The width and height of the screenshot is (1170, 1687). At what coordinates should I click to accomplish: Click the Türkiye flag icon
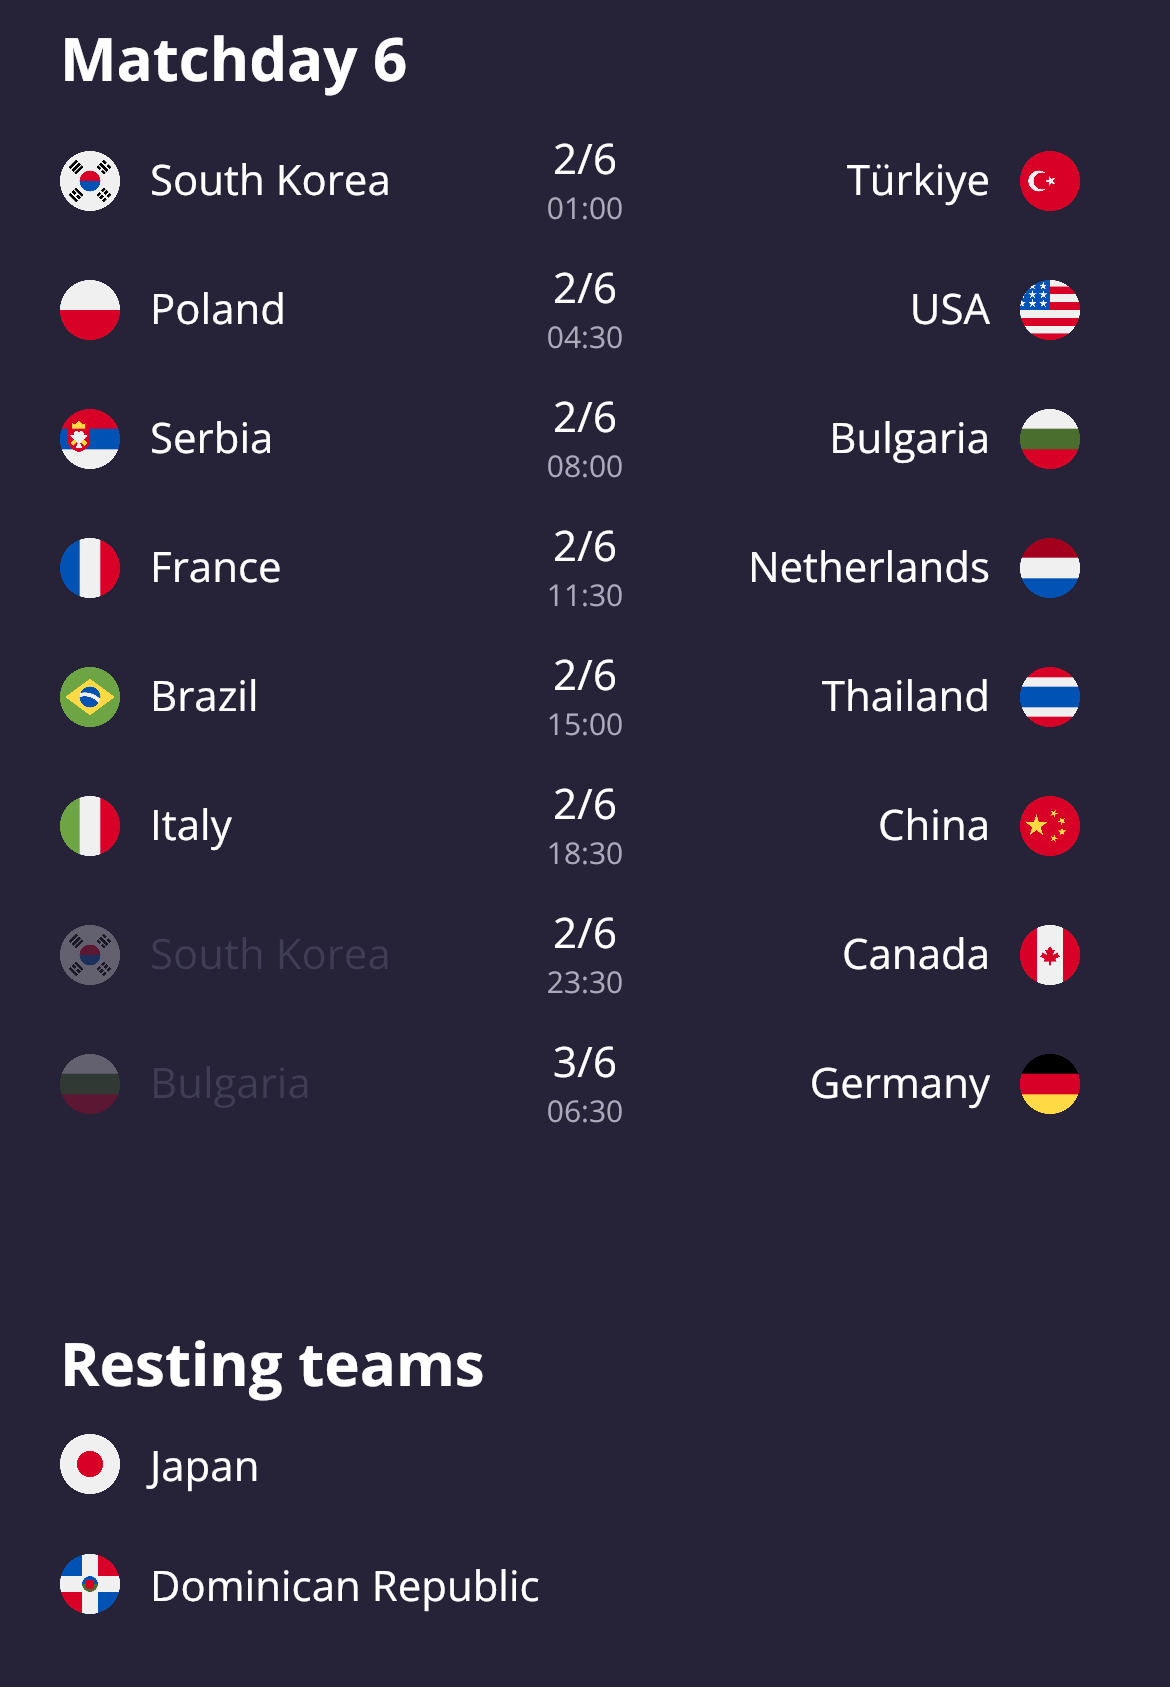point(1049,181)
